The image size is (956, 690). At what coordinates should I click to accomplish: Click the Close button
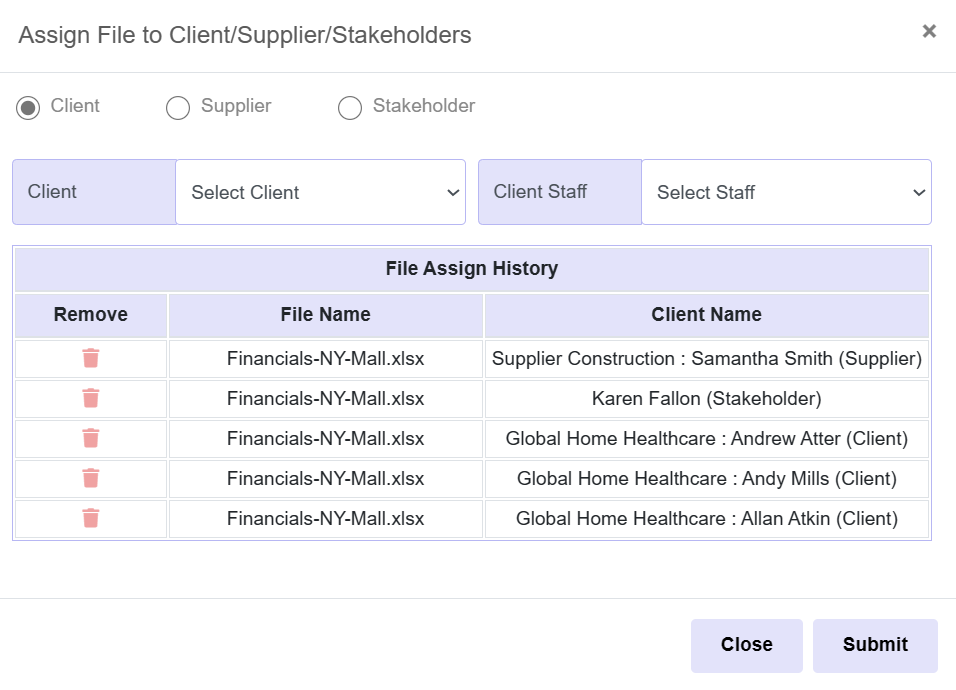click(x=746, y=645)
